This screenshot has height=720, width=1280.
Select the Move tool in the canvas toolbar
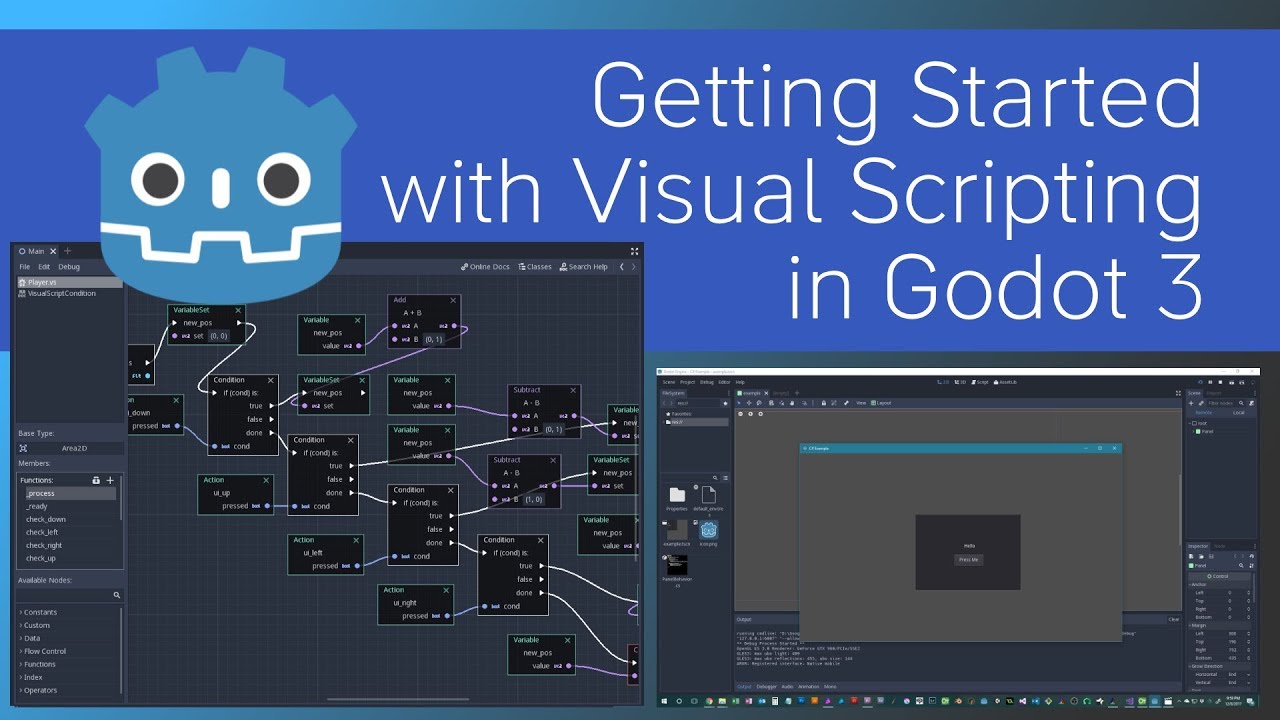click(751, 403)
